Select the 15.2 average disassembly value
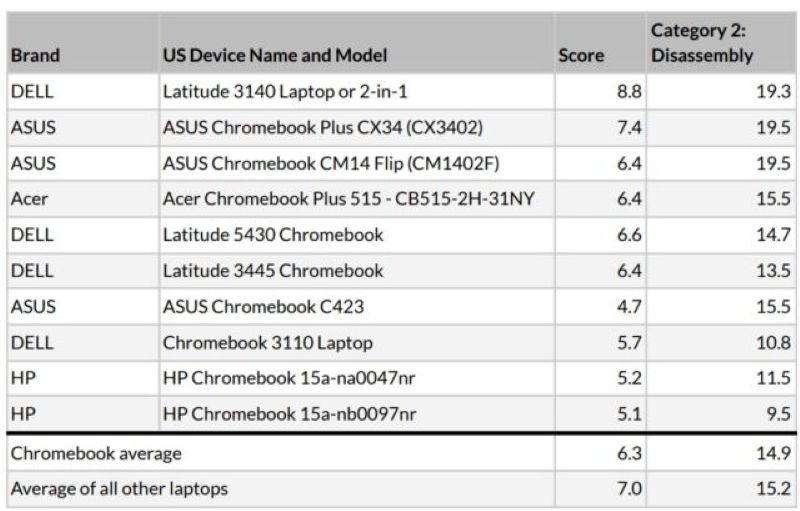800x511 pixels. coord(773,489)
